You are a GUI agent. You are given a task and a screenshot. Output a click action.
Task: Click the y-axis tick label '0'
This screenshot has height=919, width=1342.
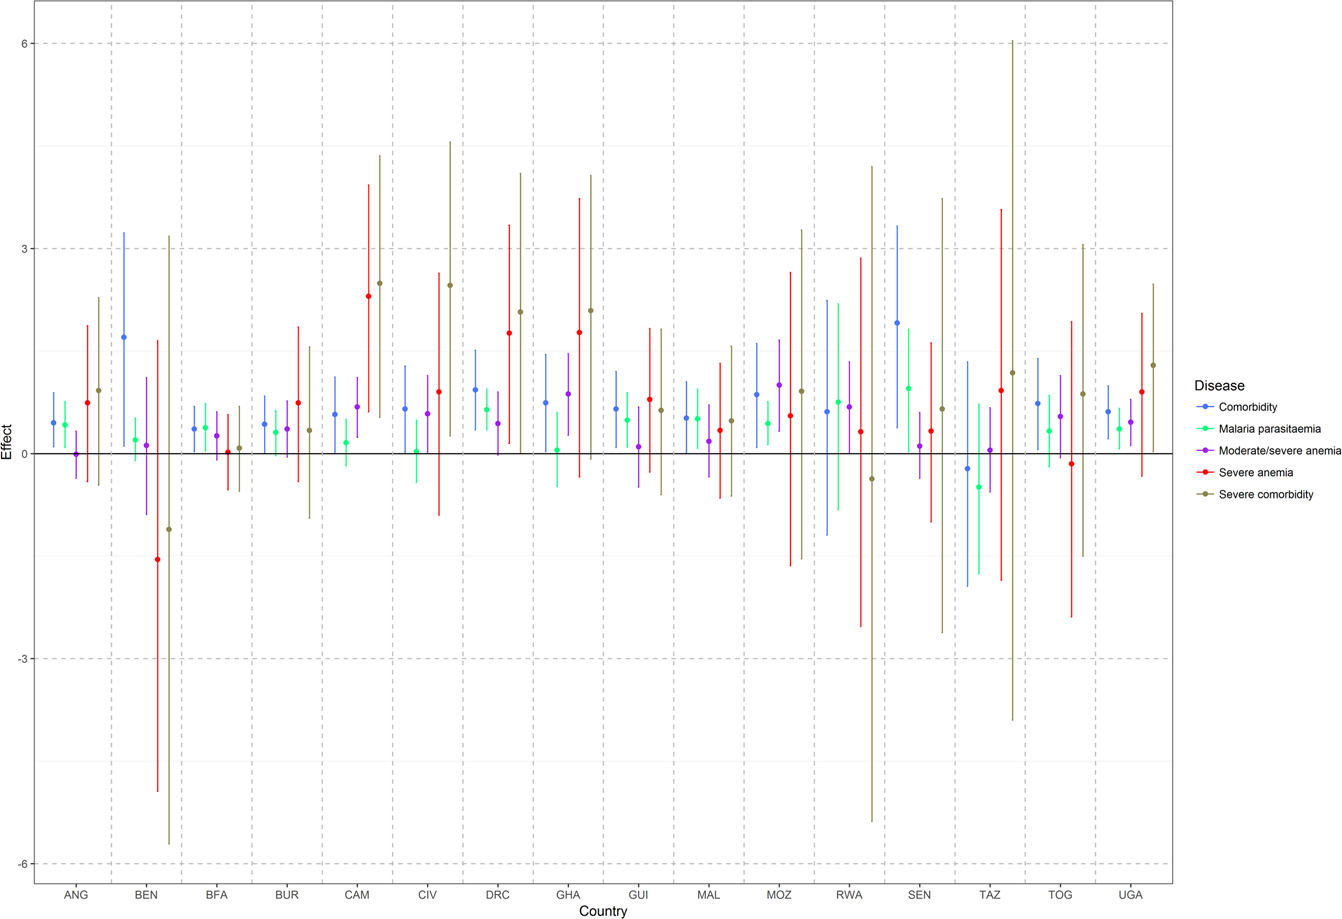[24, 453]
